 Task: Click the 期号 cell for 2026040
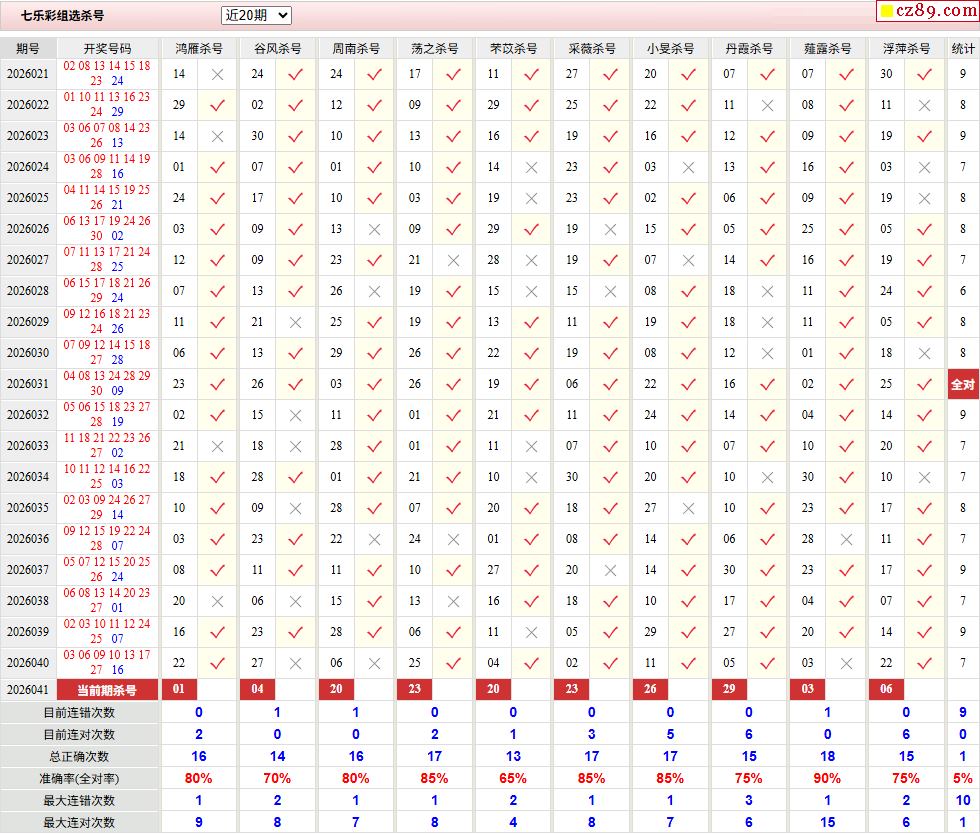point(28,663)
